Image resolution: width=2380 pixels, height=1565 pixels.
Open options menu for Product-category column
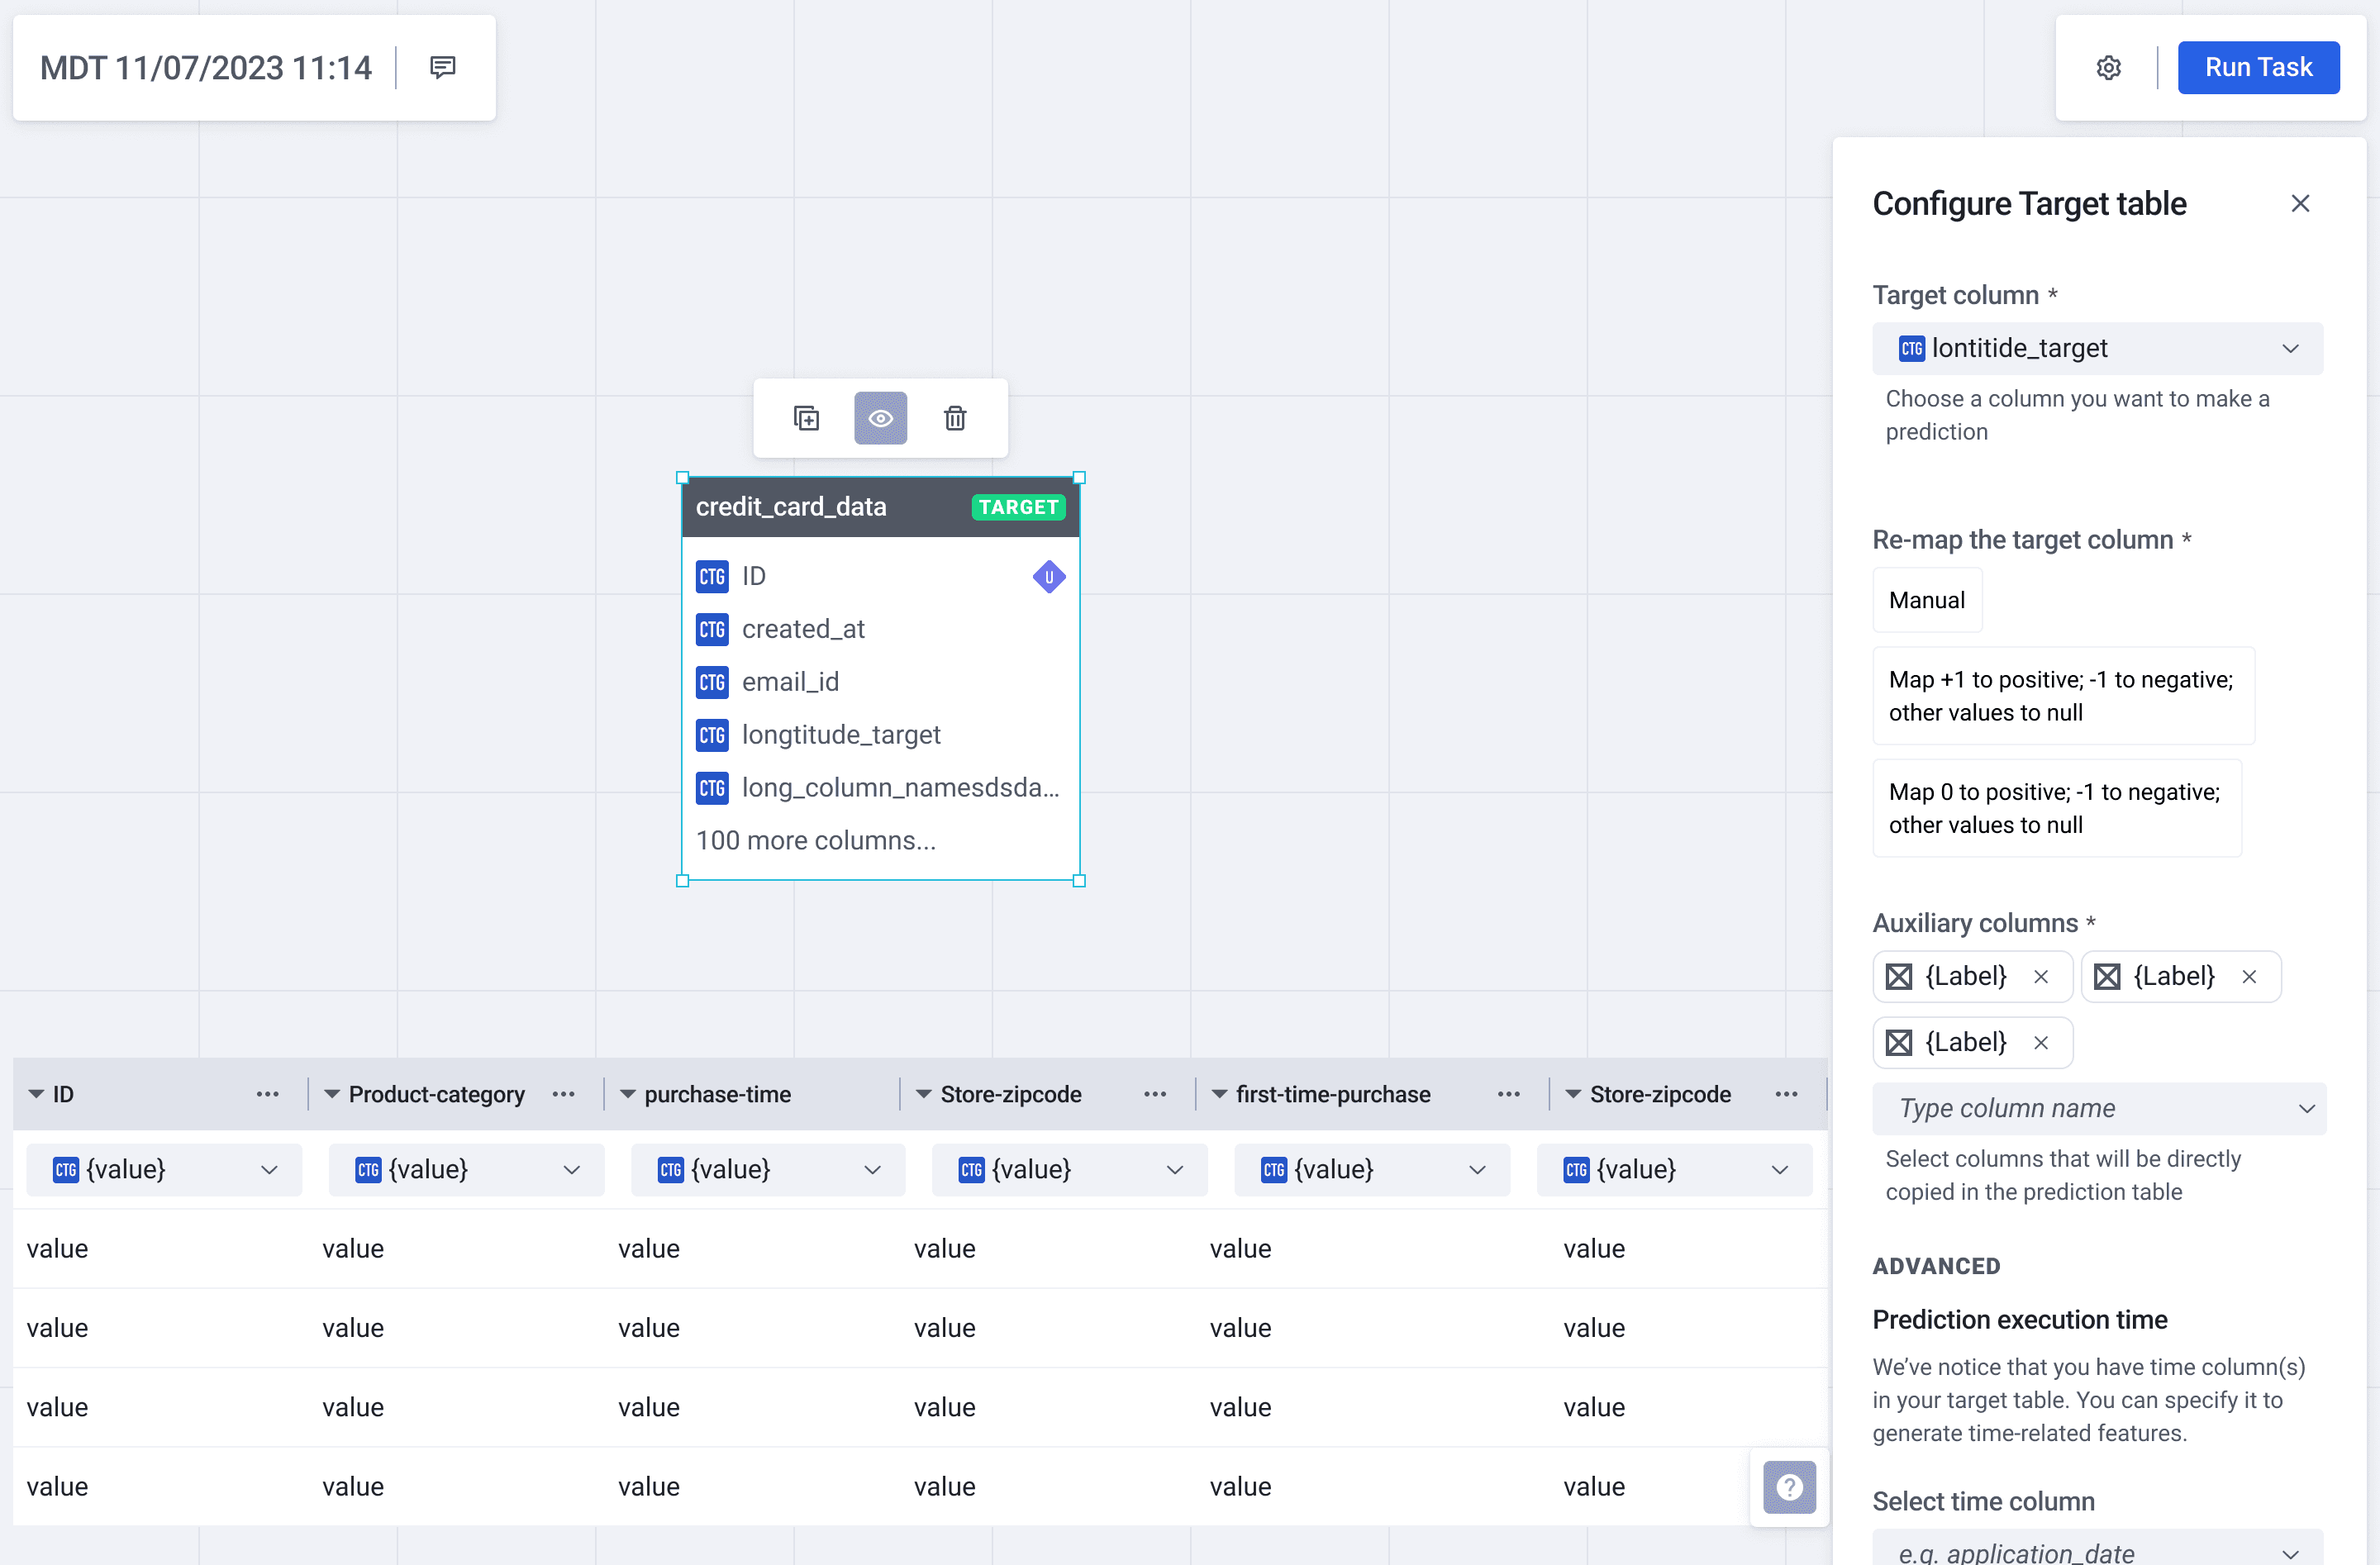563,1094
